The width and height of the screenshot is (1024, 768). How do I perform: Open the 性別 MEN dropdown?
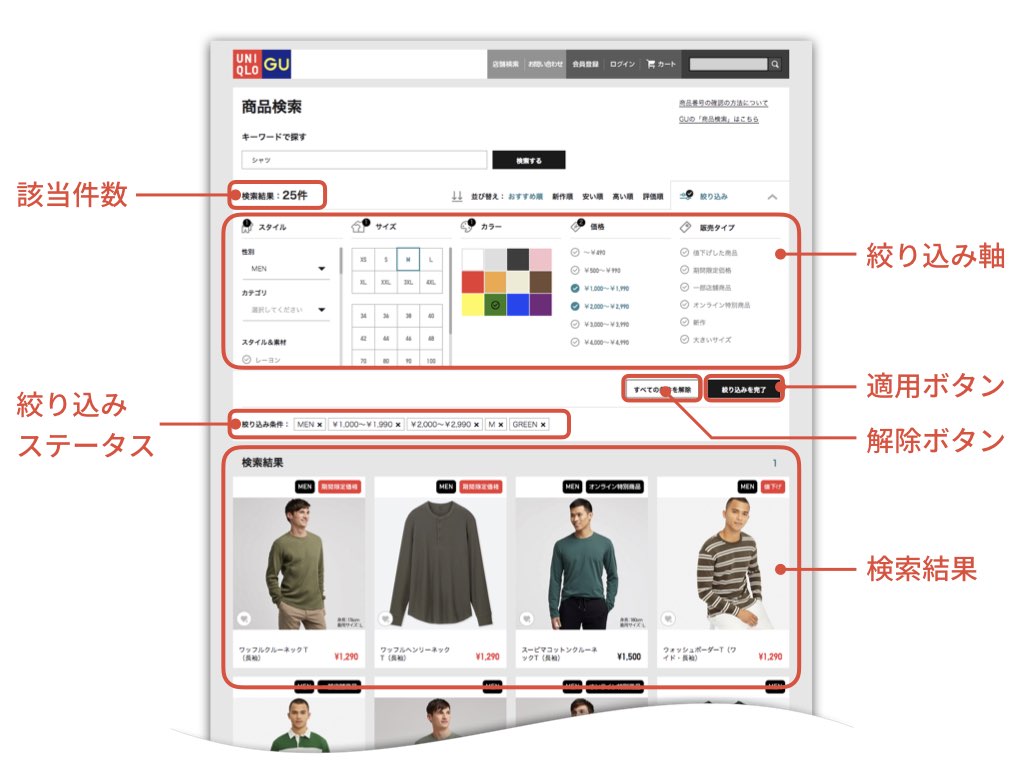287,268
